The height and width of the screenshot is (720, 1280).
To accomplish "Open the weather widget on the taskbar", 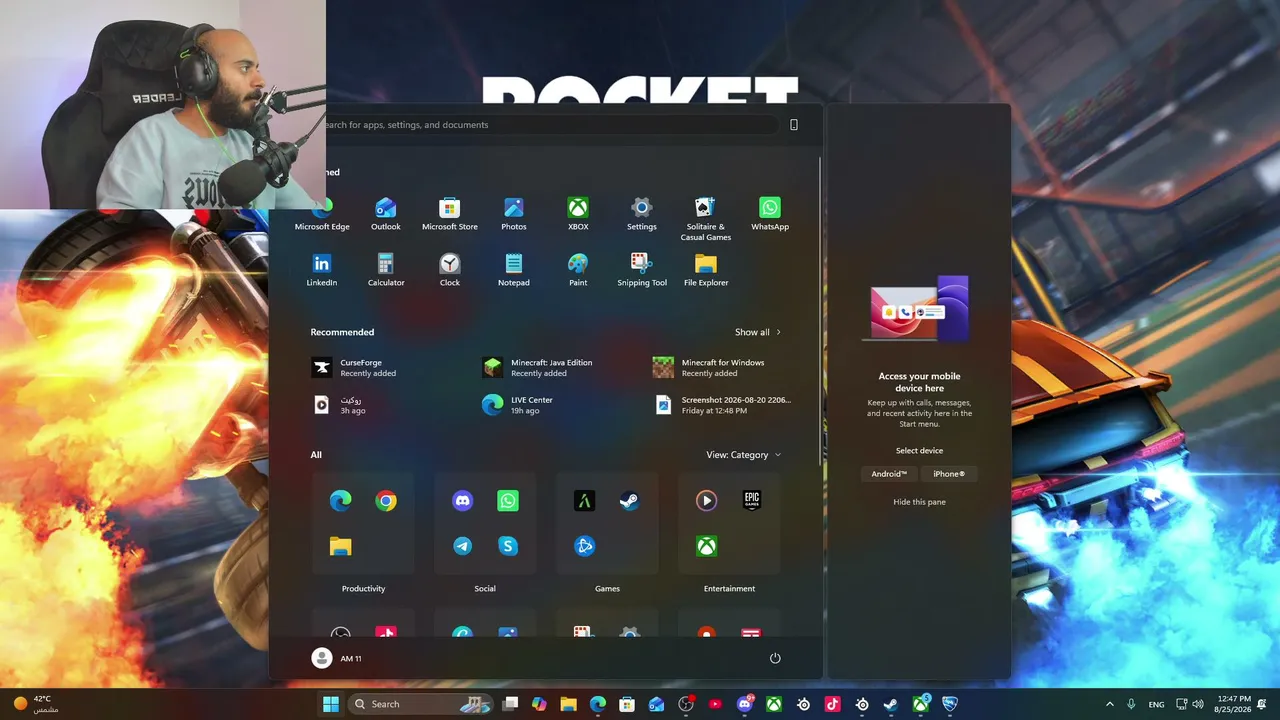I will 36,704.
